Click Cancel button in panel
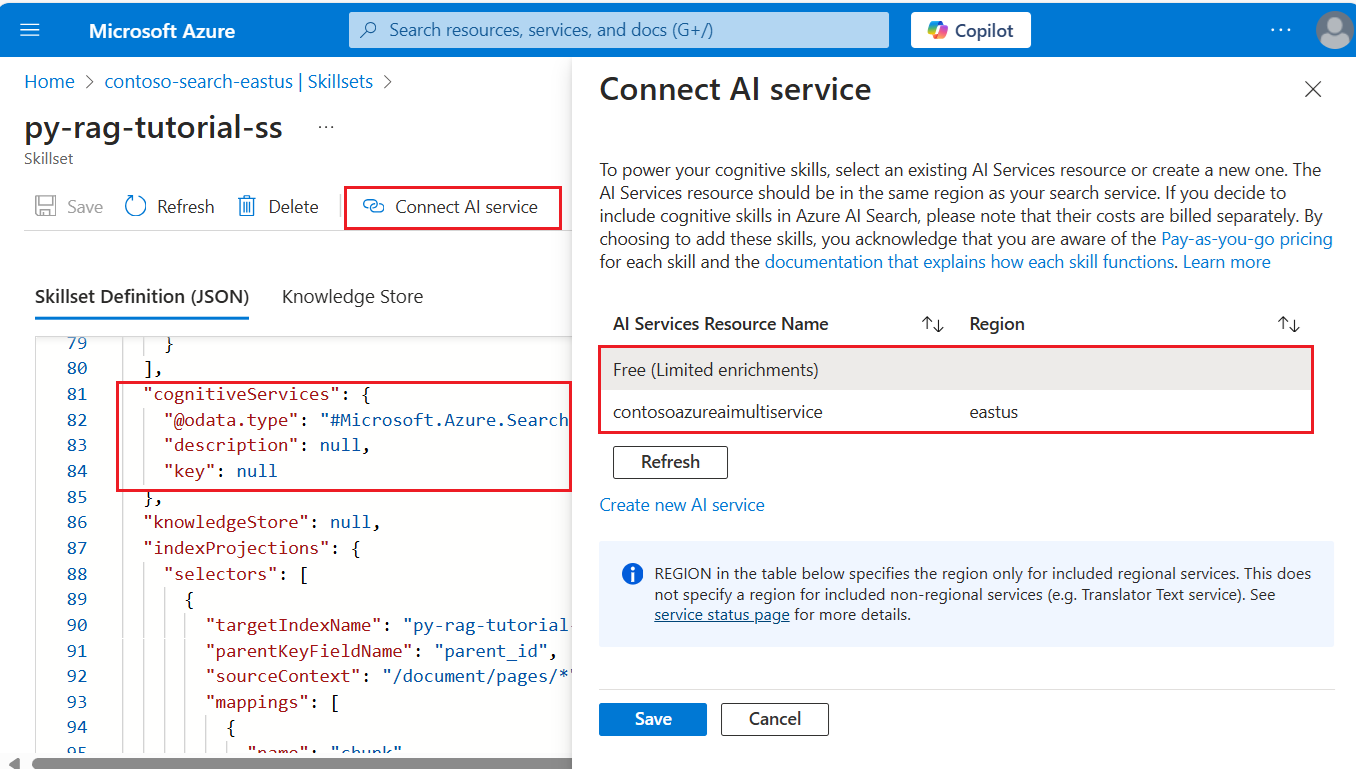1356x769 pixels. [x=775, y=719]
